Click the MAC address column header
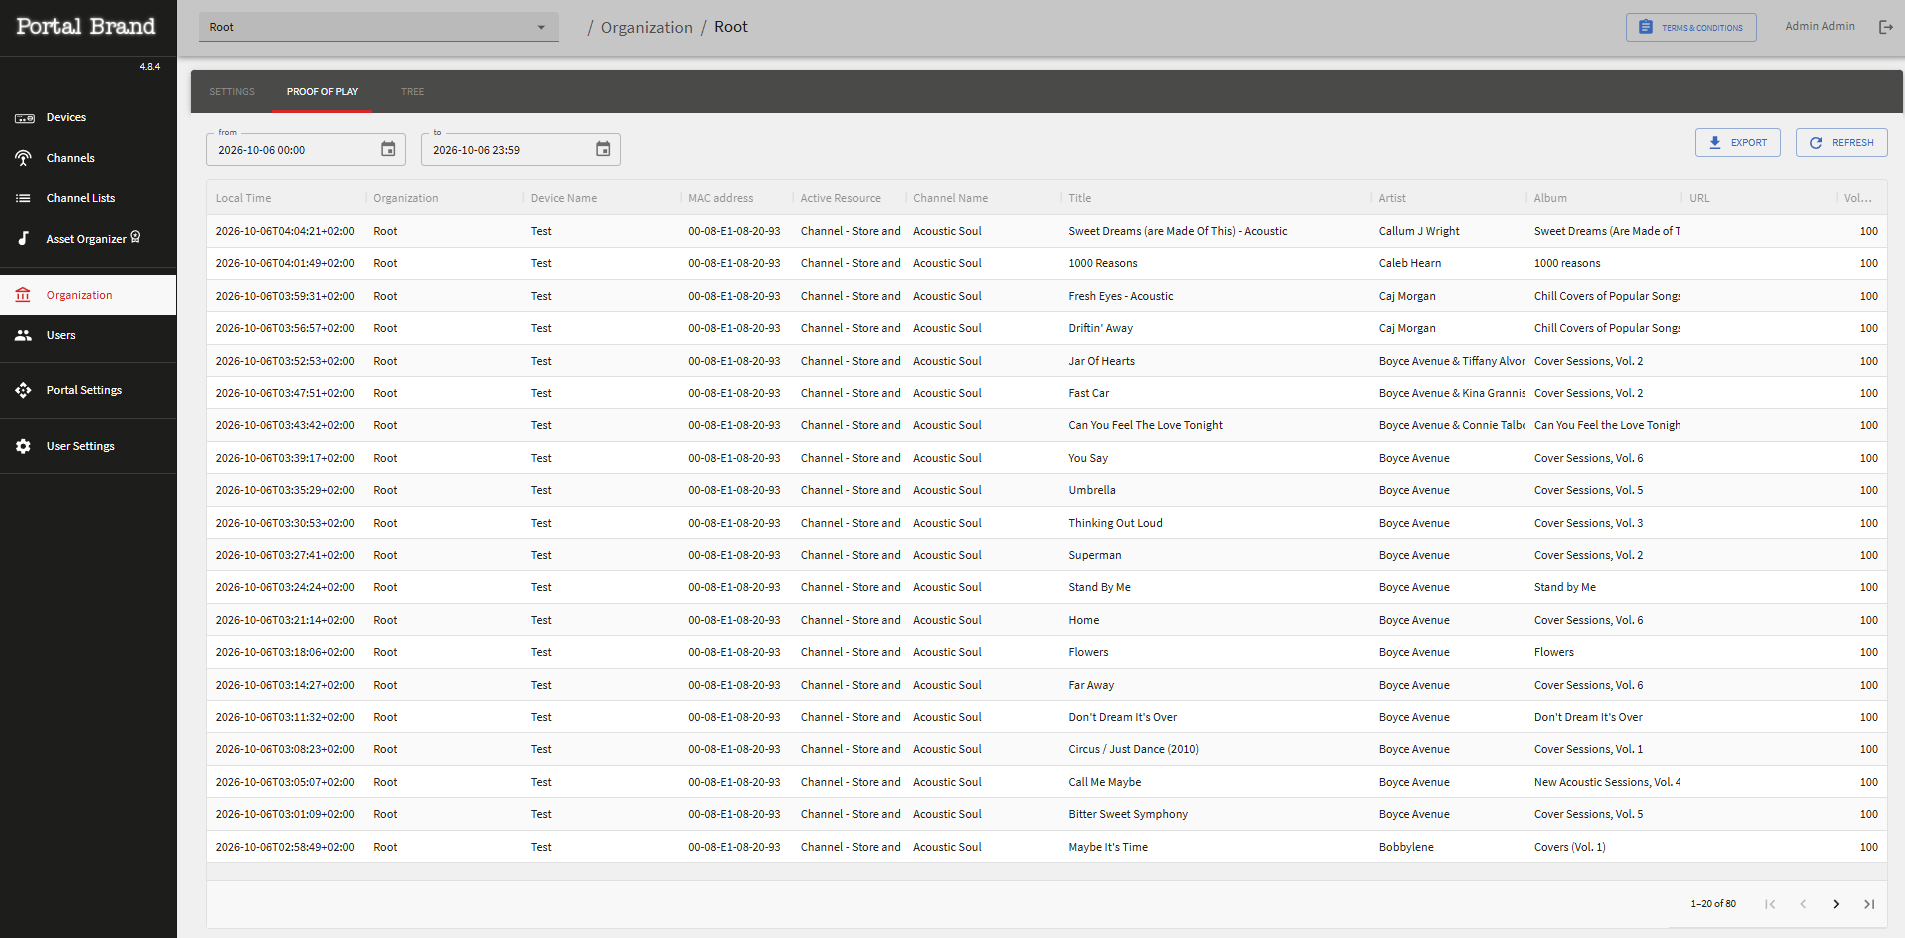Viewport: 1905px width, 938px height. [721, 198]
